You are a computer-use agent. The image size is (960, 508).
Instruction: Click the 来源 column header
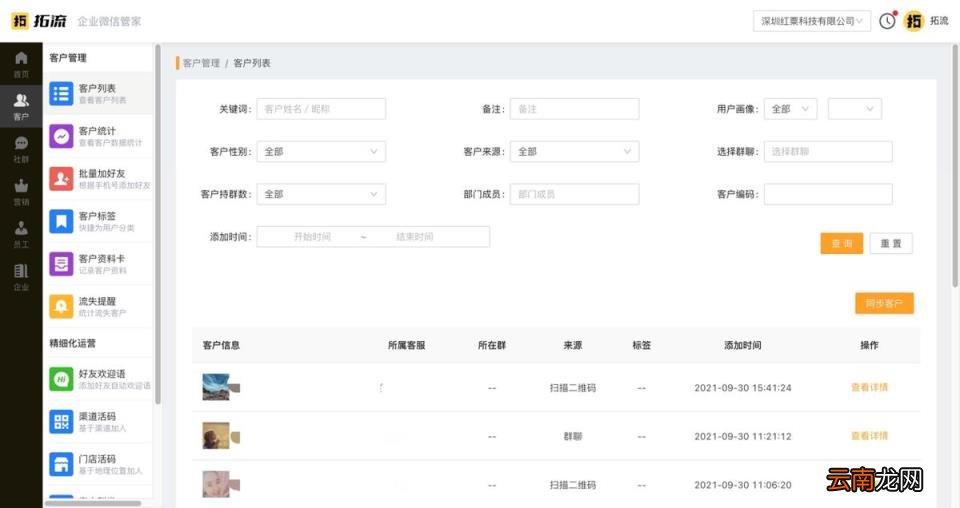573,345
